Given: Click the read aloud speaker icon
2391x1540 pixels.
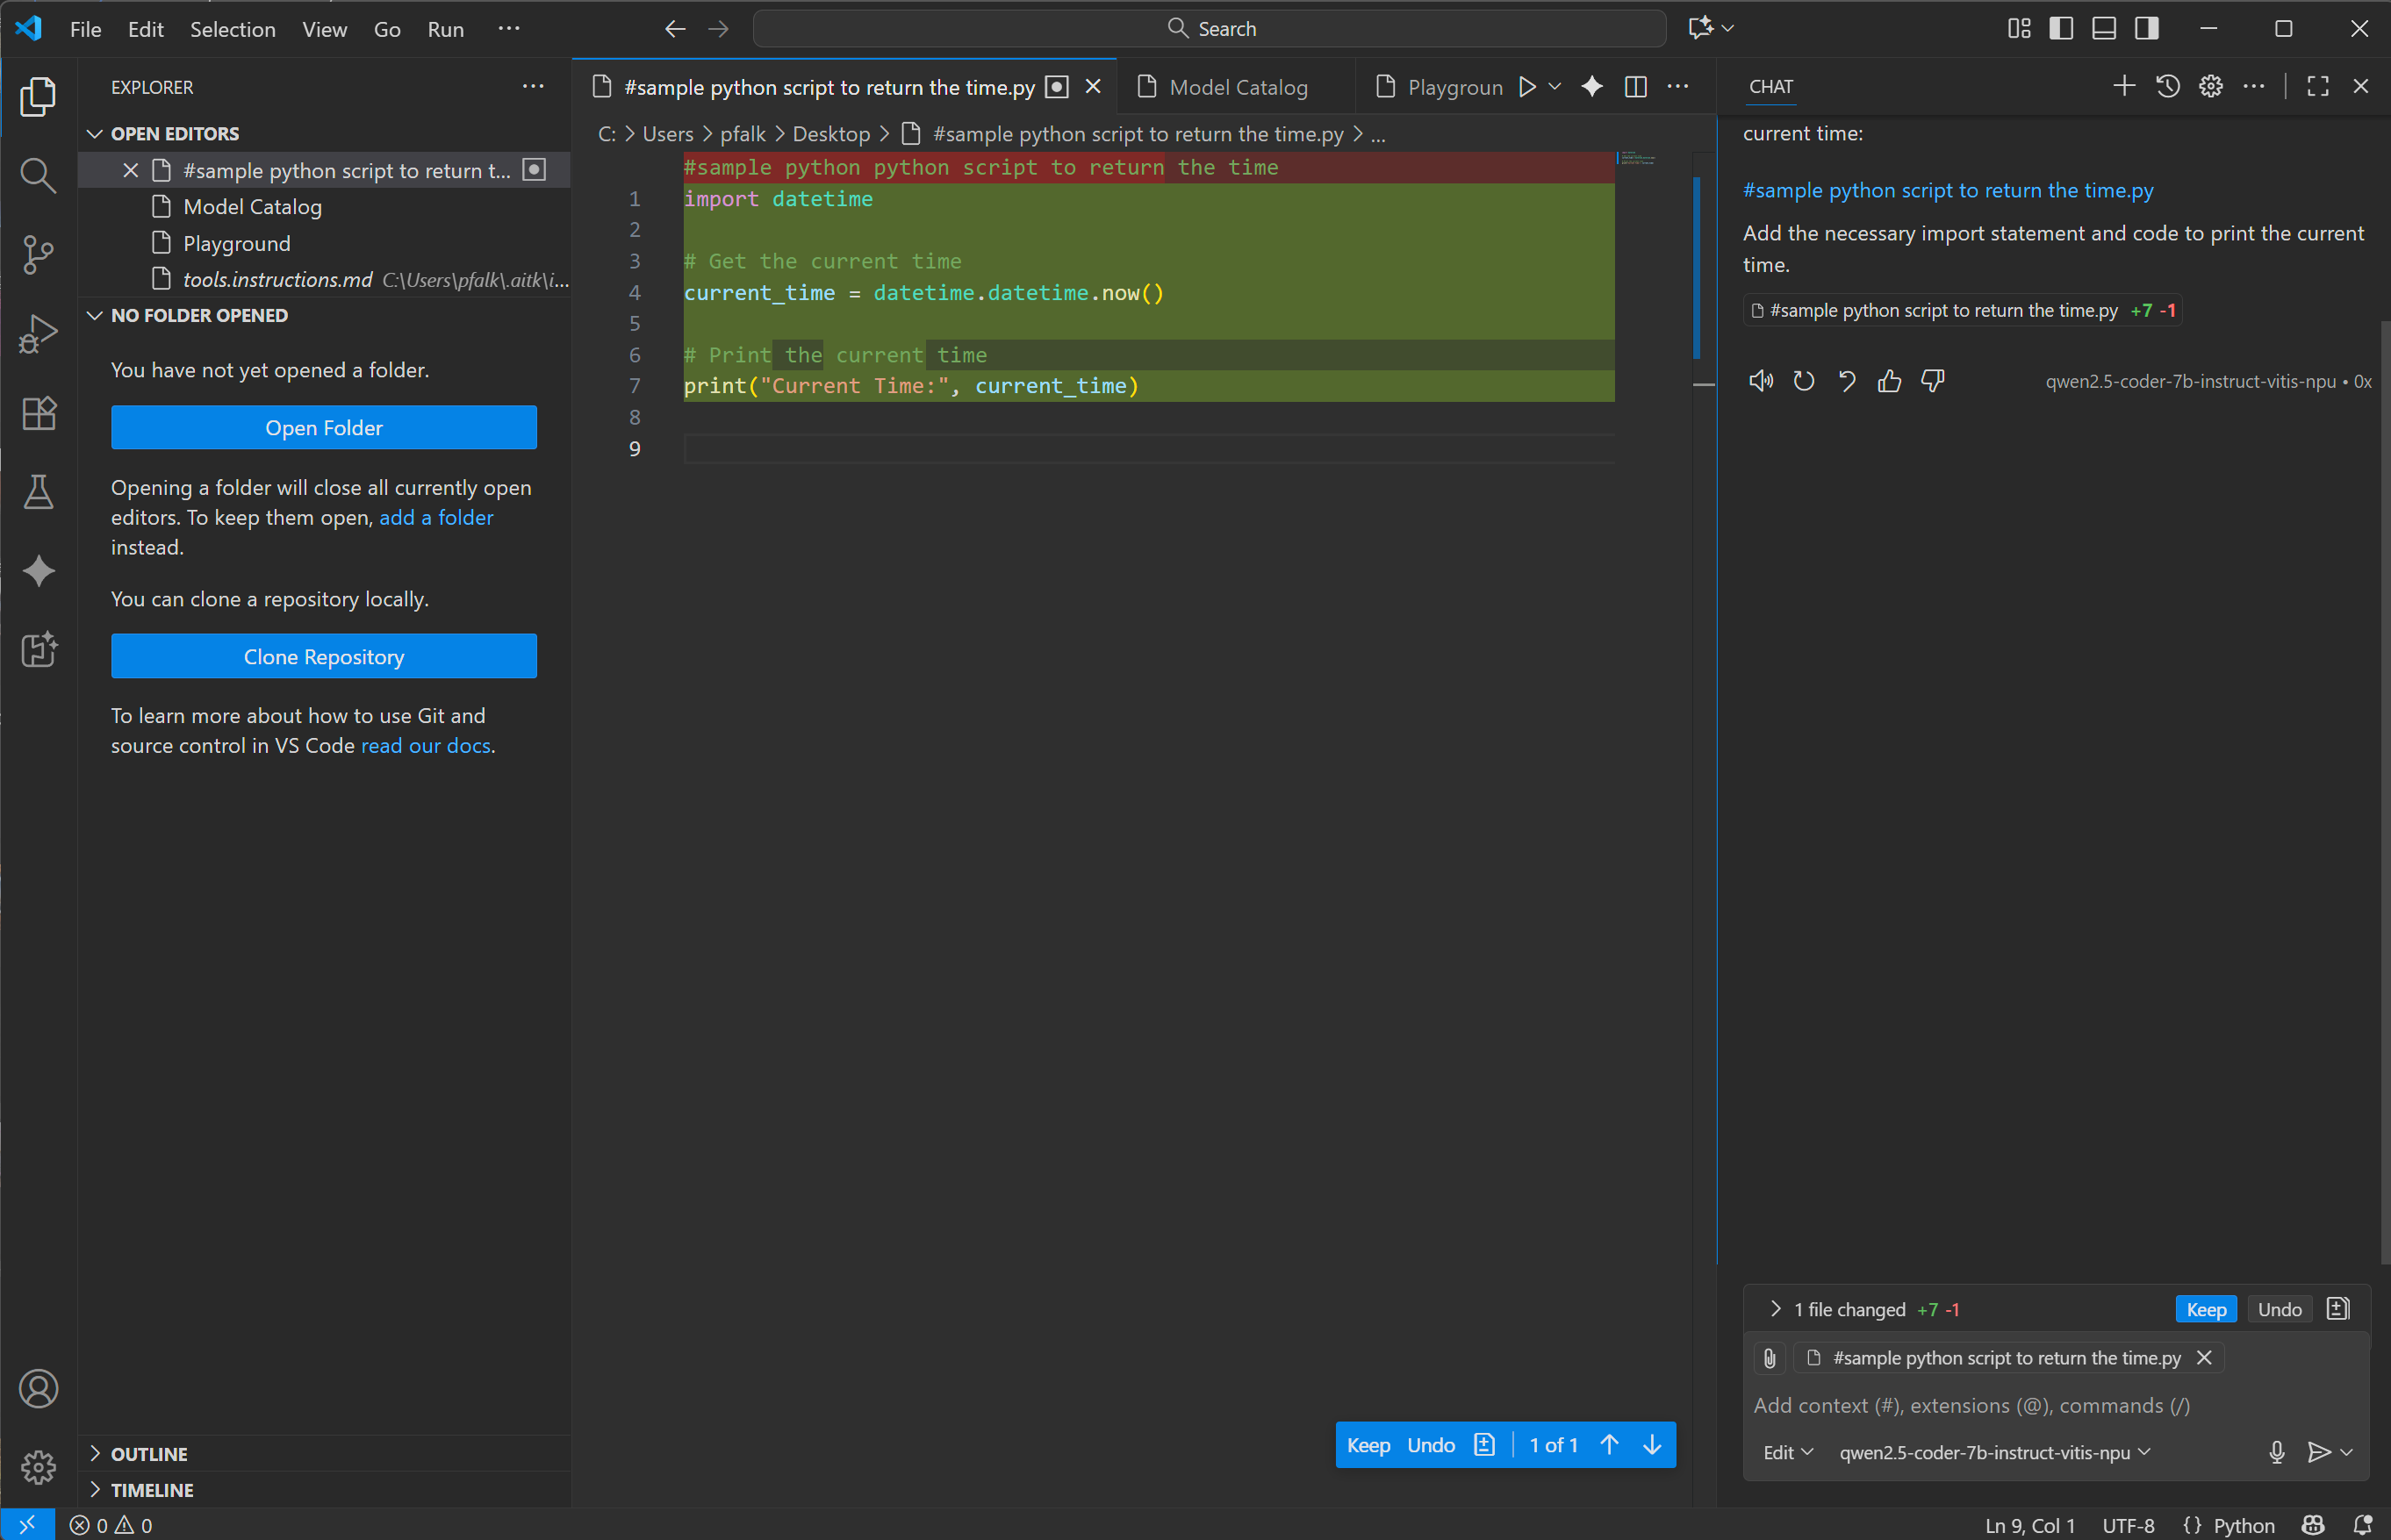Looking at the screenshot, I should point(1760,381).
